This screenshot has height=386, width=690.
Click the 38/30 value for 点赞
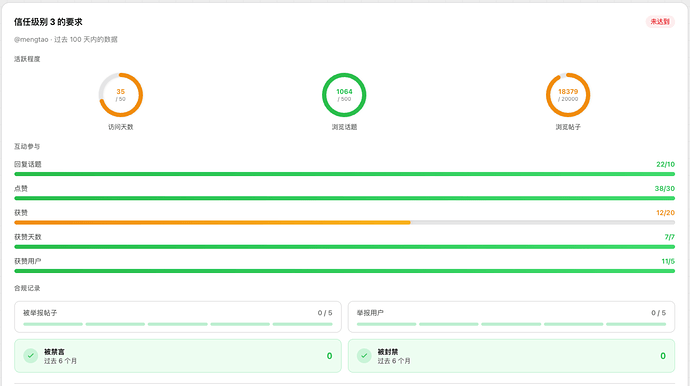664,188
